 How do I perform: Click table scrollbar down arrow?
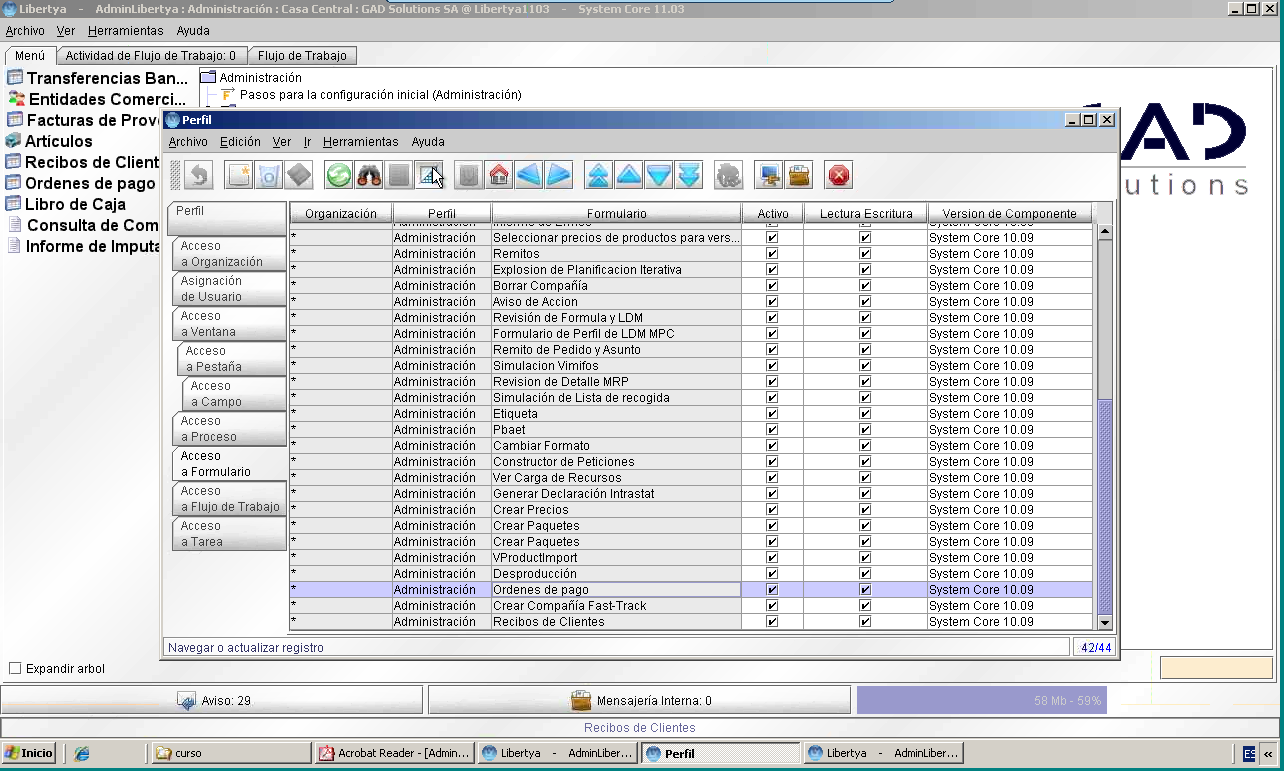click(x=1105, y=623)
